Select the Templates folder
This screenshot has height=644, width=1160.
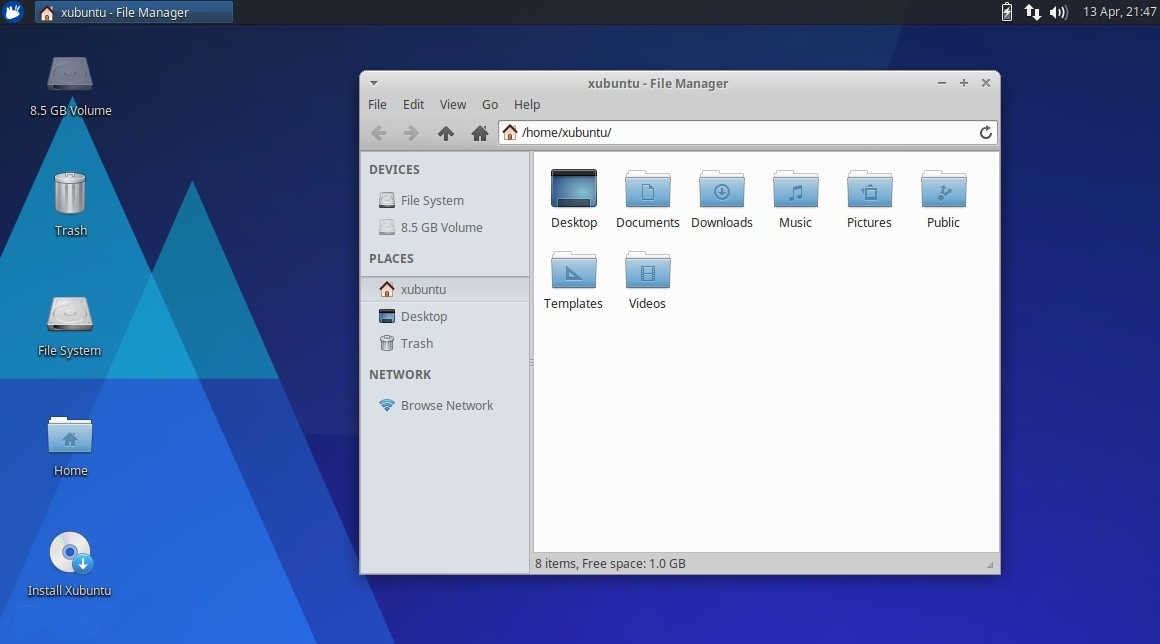tap(573, 270)
